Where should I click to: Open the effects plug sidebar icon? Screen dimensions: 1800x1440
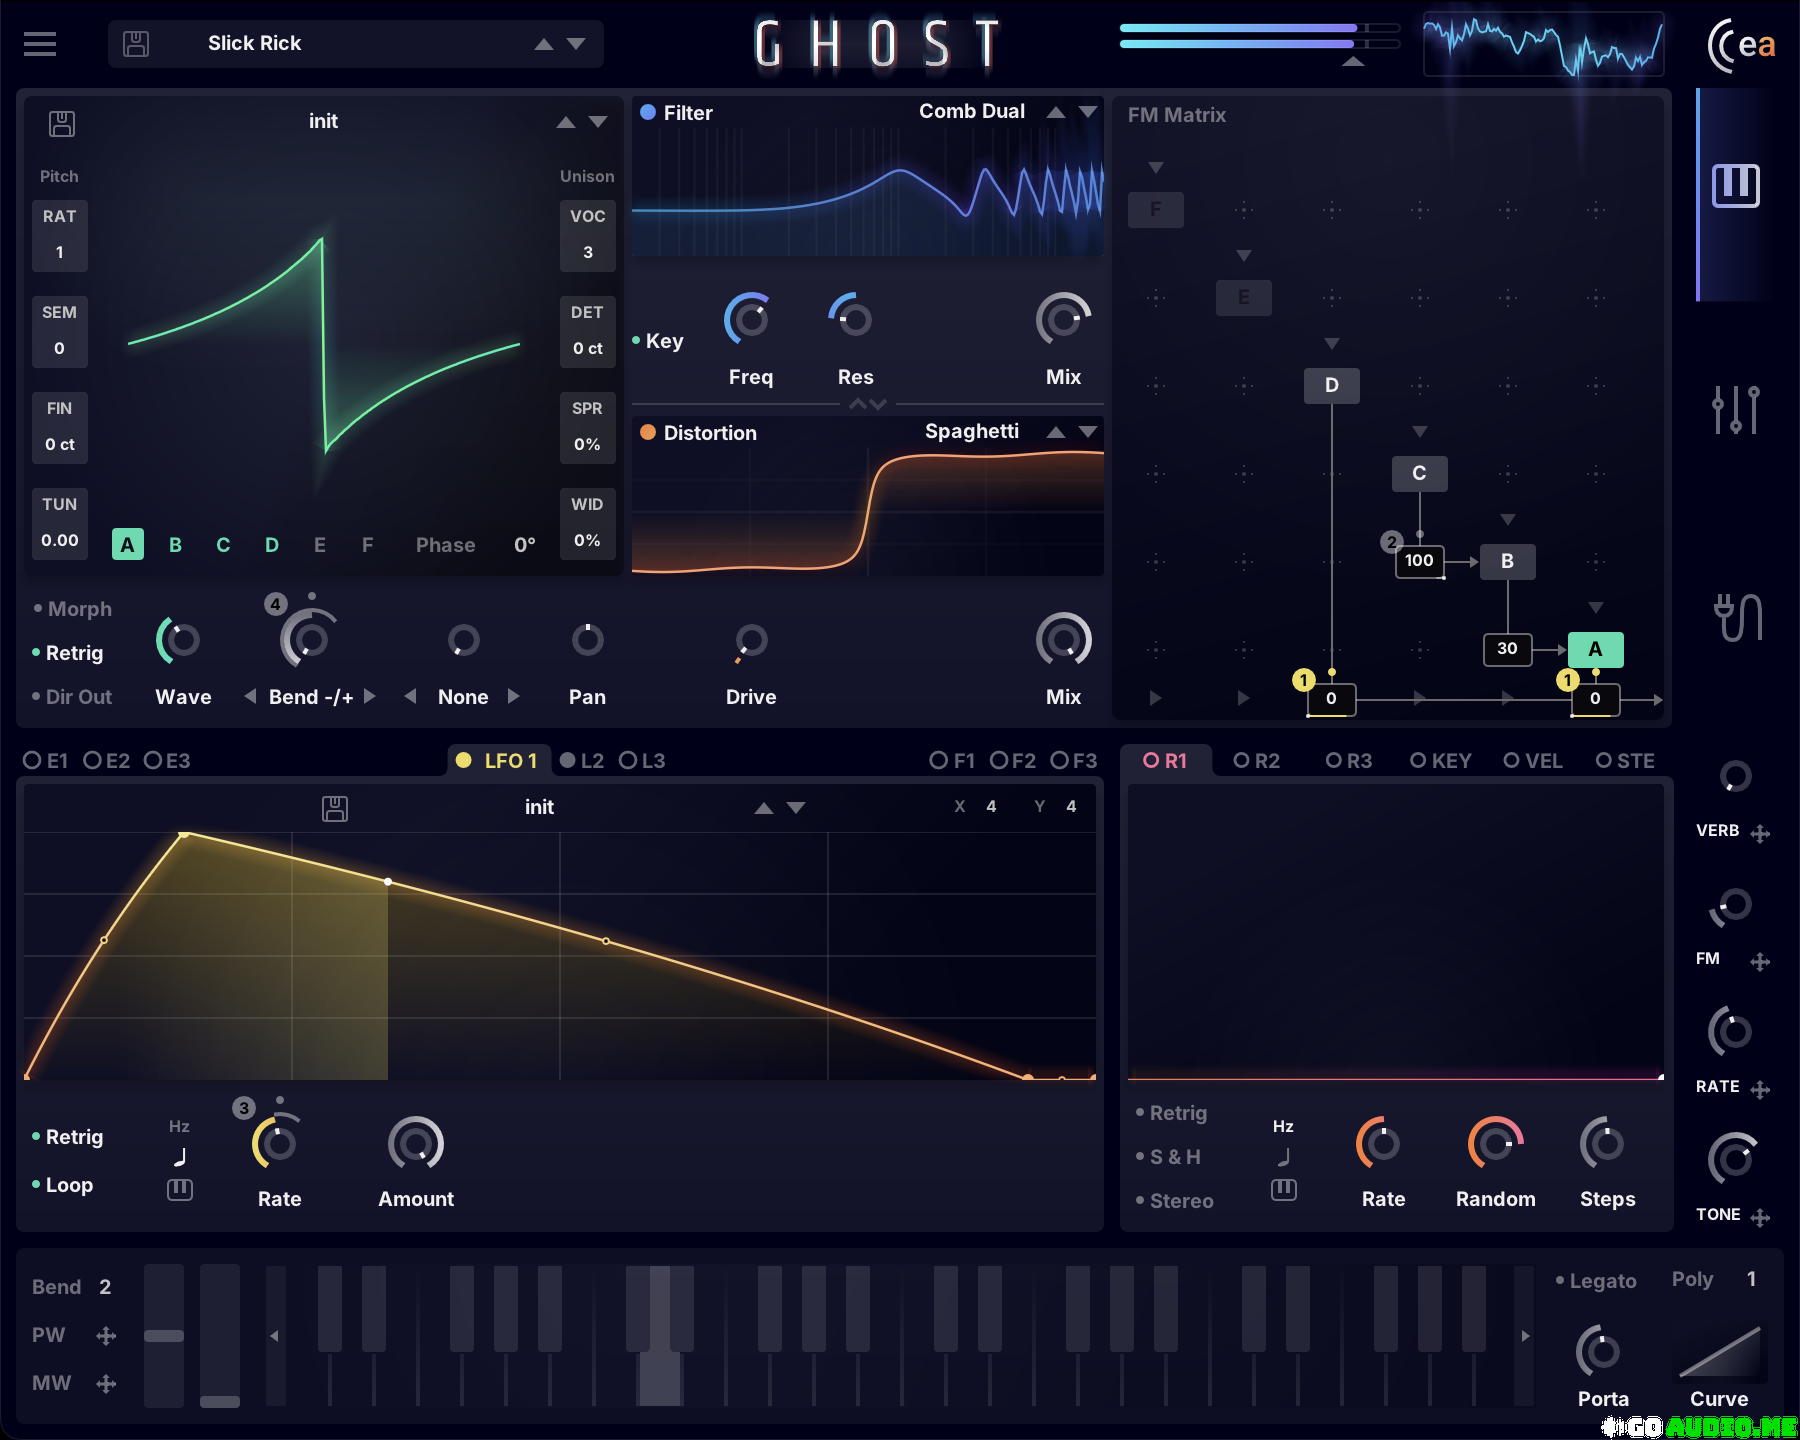[x=1738, y=617]
